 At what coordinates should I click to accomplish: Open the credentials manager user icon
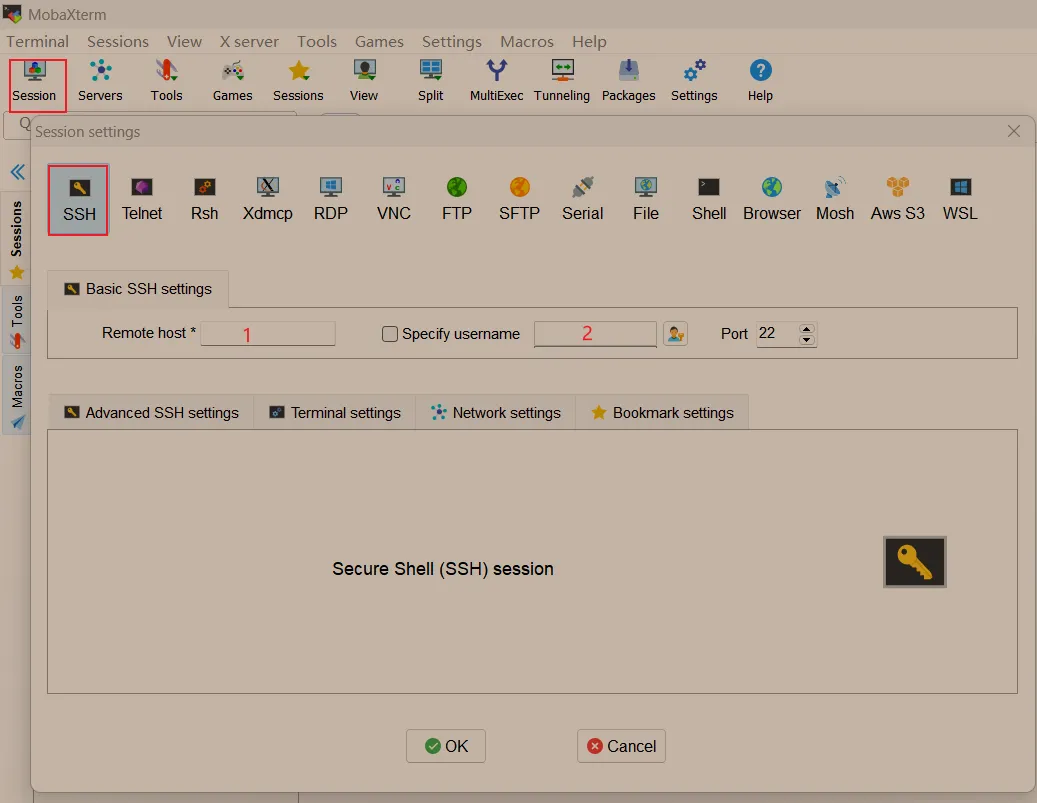[675, 334]
